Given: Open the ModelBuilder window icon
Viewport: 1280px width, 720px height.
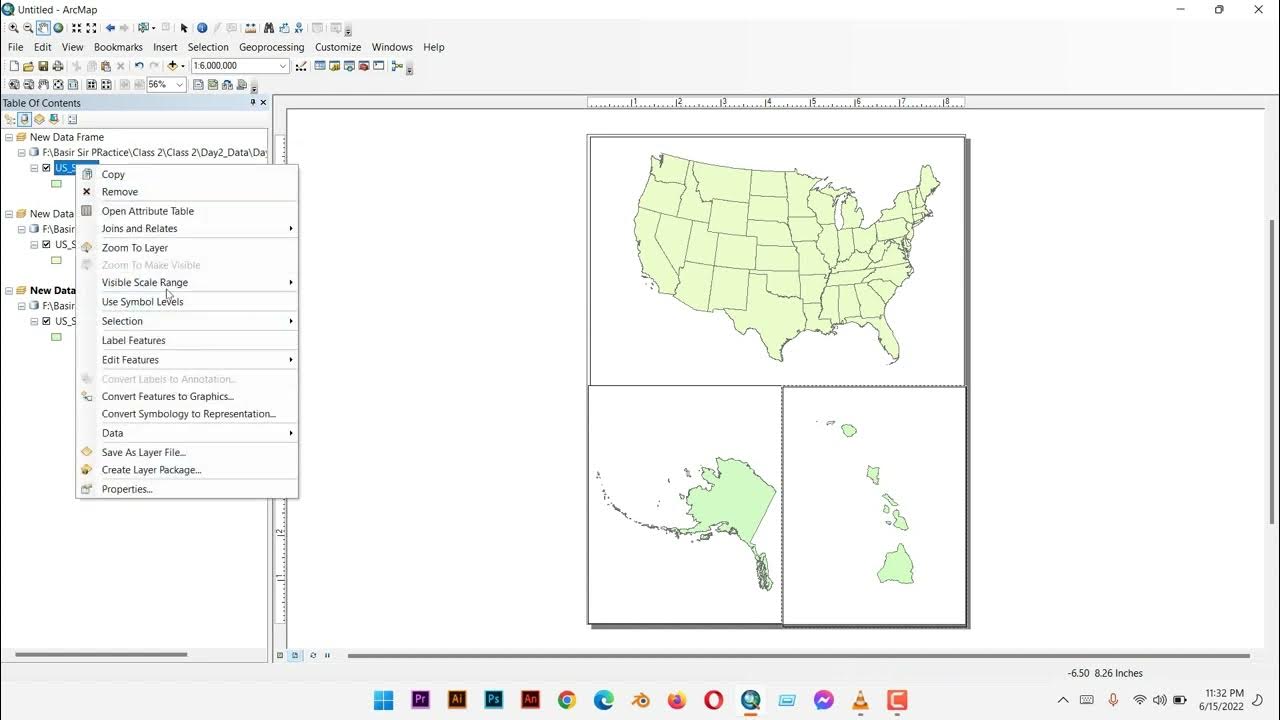Looking at the screenshot, I should click(x=397, y=66).
